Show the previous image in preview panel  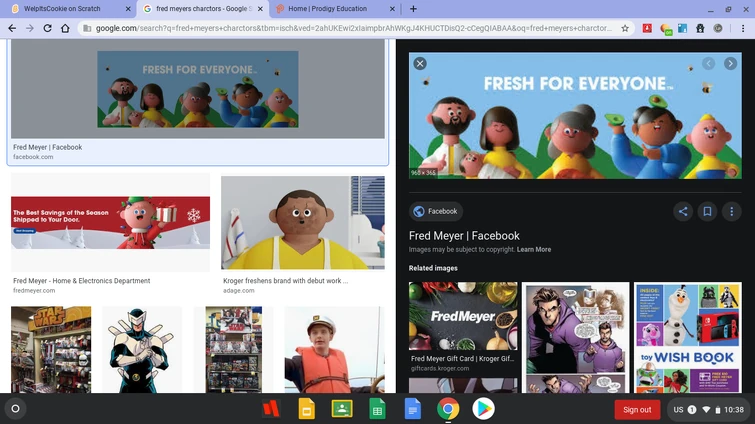coord(708,64)
